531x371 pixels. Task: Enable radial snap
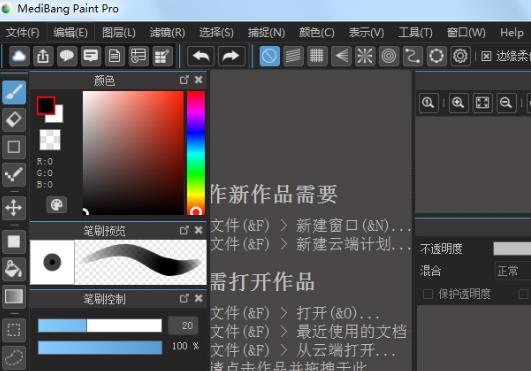pyautogui.click(x=365, y=56)
